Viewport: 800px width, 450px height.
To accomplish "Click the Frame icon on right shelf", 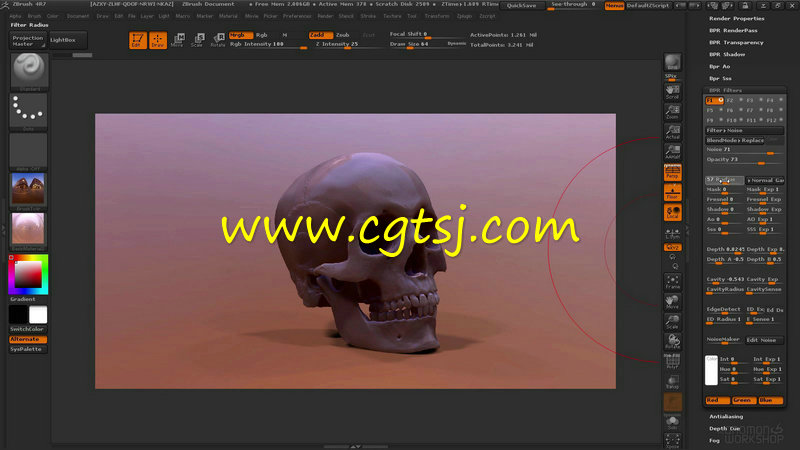I will 672,281.
